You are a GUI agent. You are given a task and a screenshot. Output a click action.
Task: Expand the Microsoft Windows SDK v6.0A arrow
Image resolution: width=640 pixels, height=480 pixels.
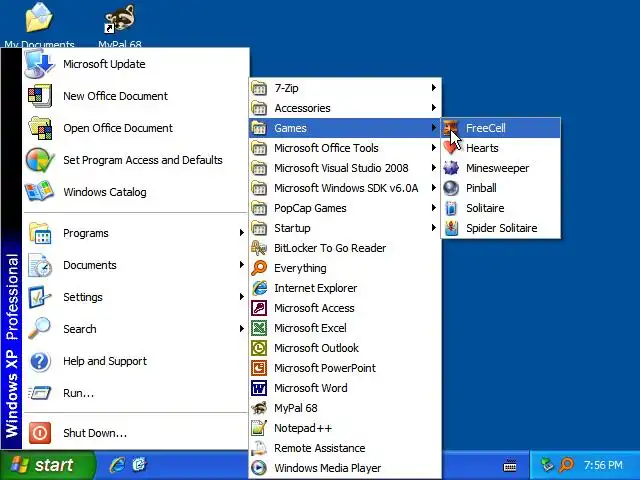(x=433, y=188)
